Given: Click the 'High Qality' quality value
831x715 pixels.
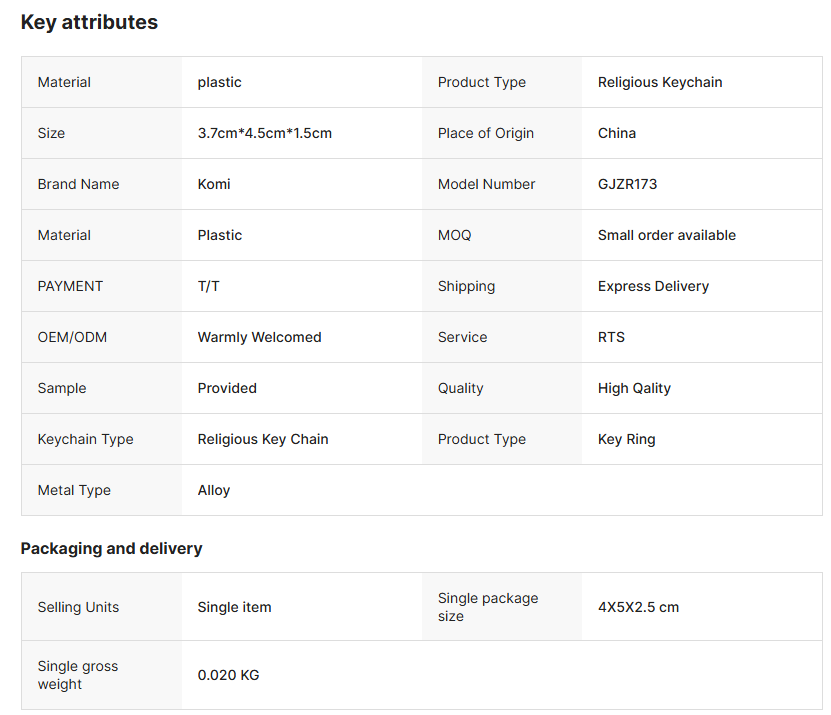Looking at the screenshot, I should [x=634, y=388].
